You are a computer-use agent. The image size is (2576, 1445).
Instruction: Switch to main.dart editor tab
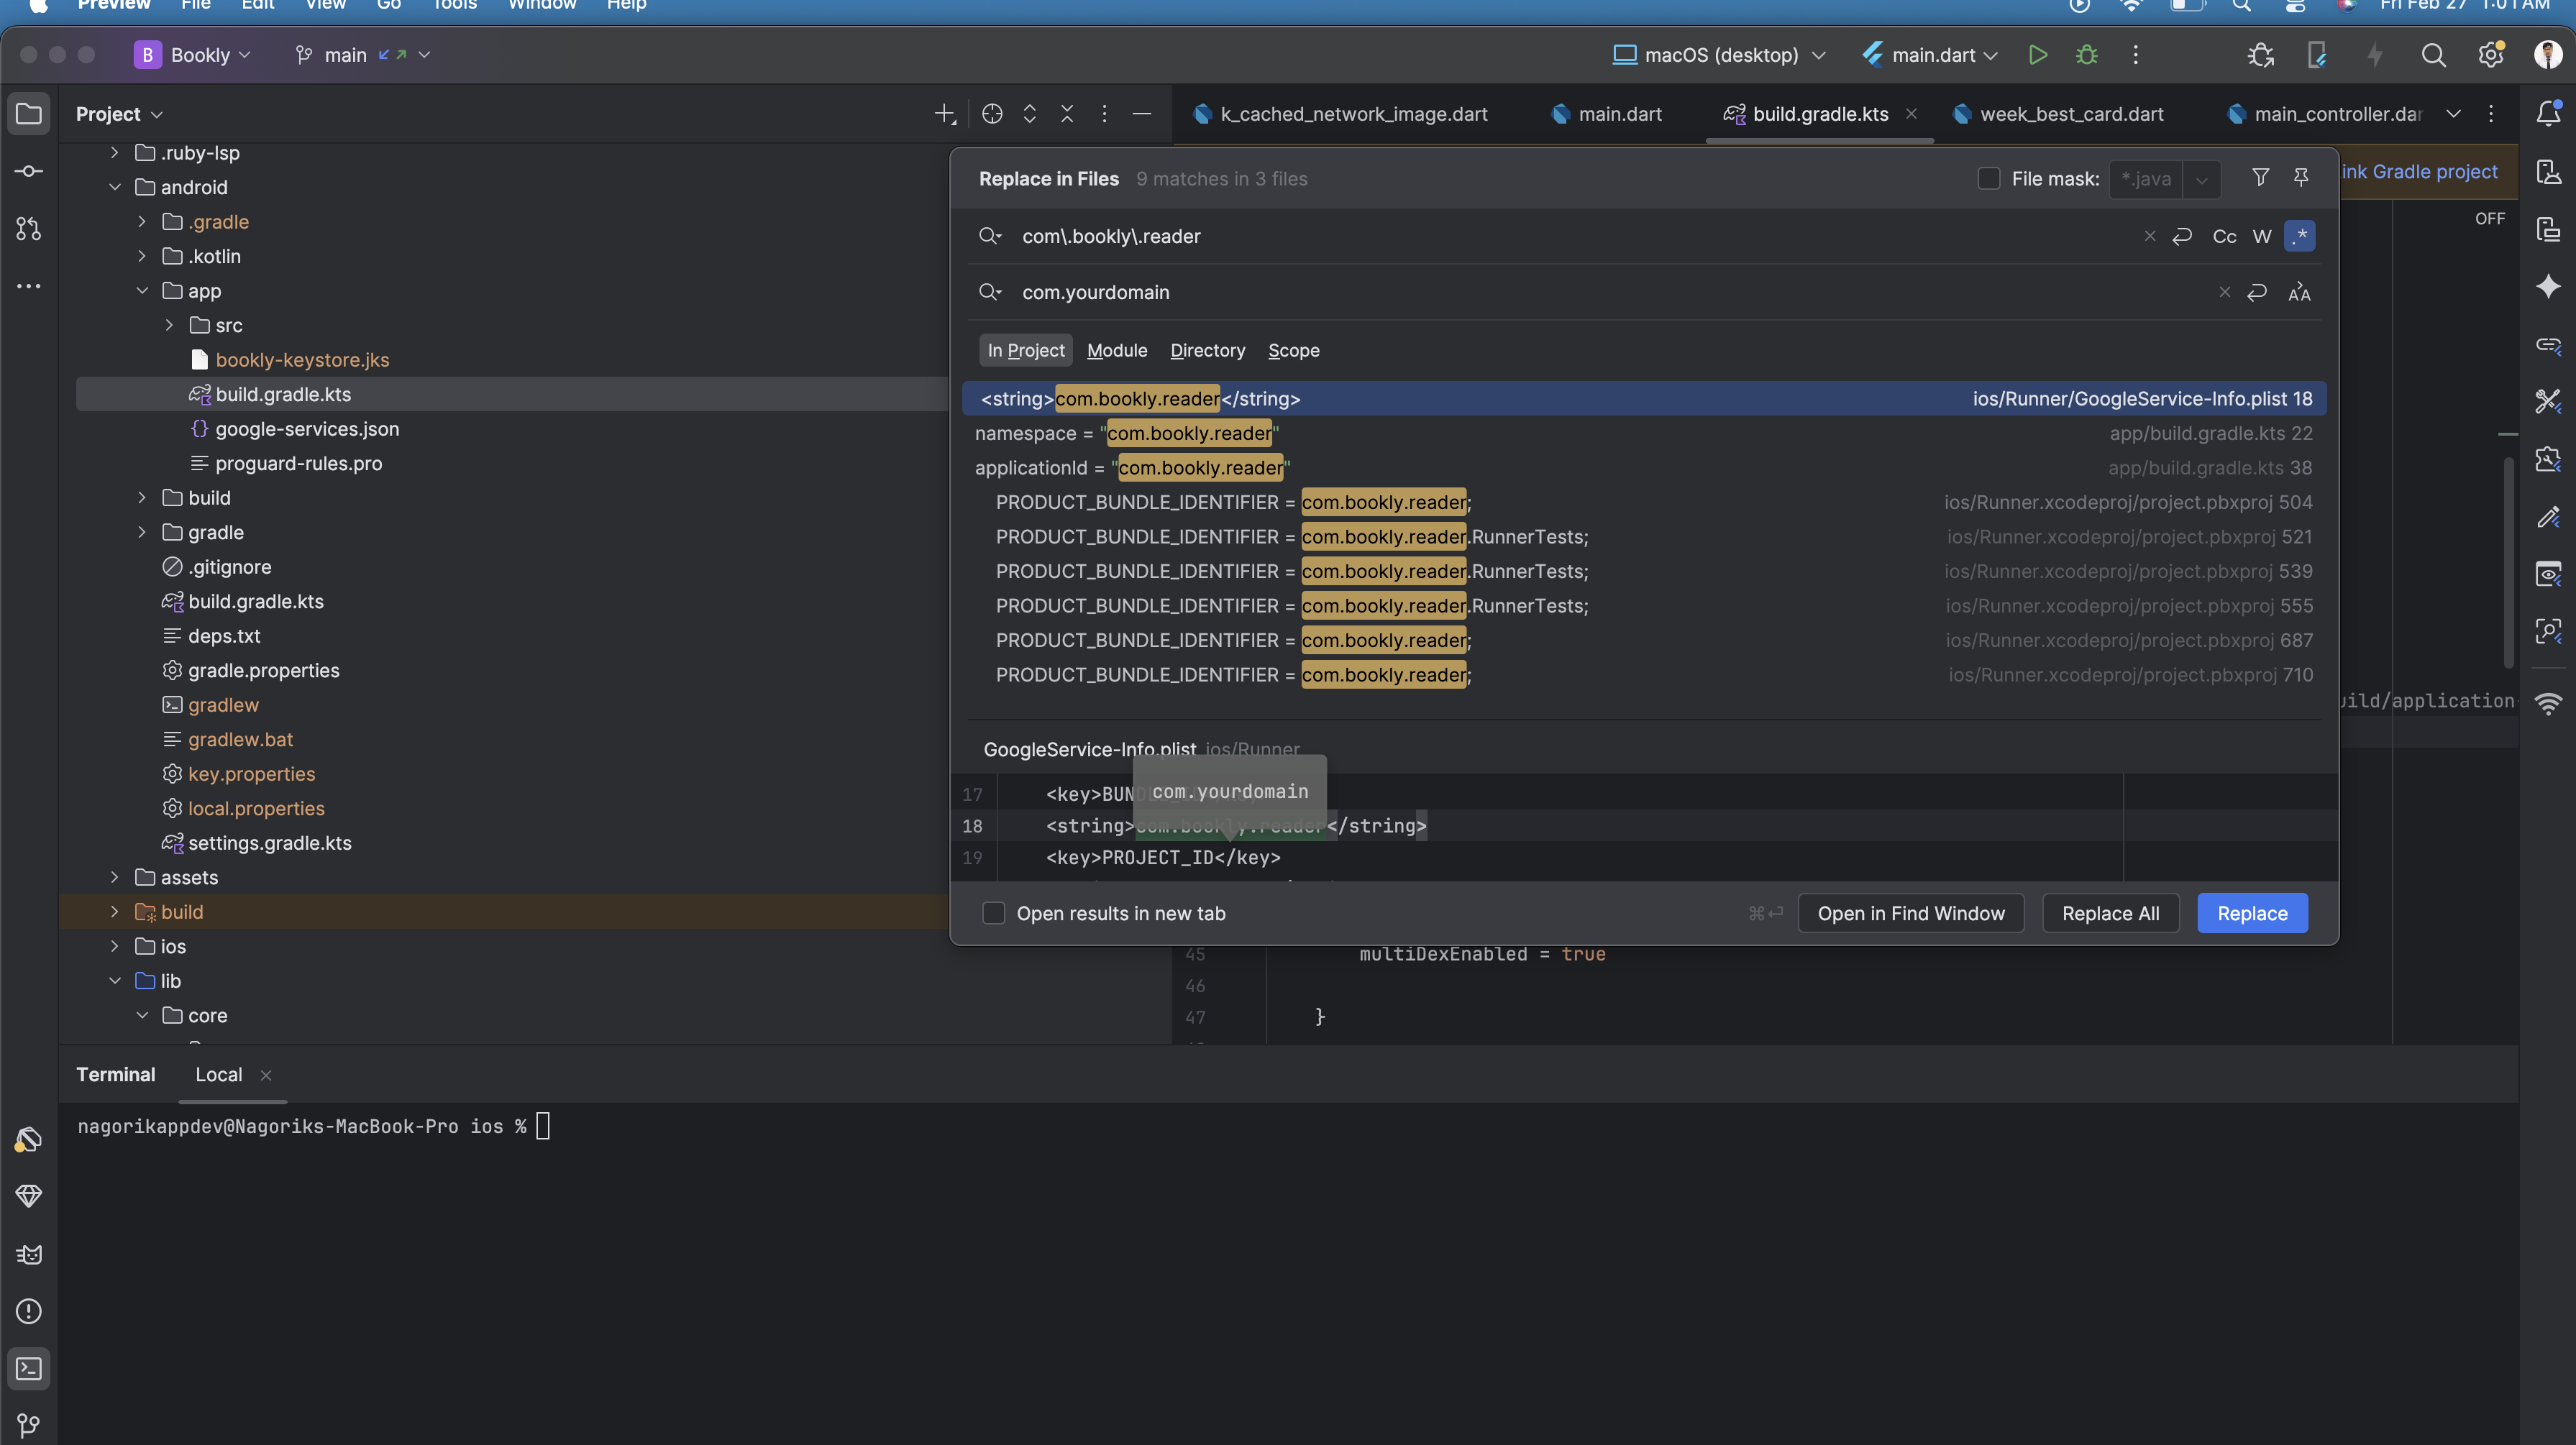coord(1606,114)
